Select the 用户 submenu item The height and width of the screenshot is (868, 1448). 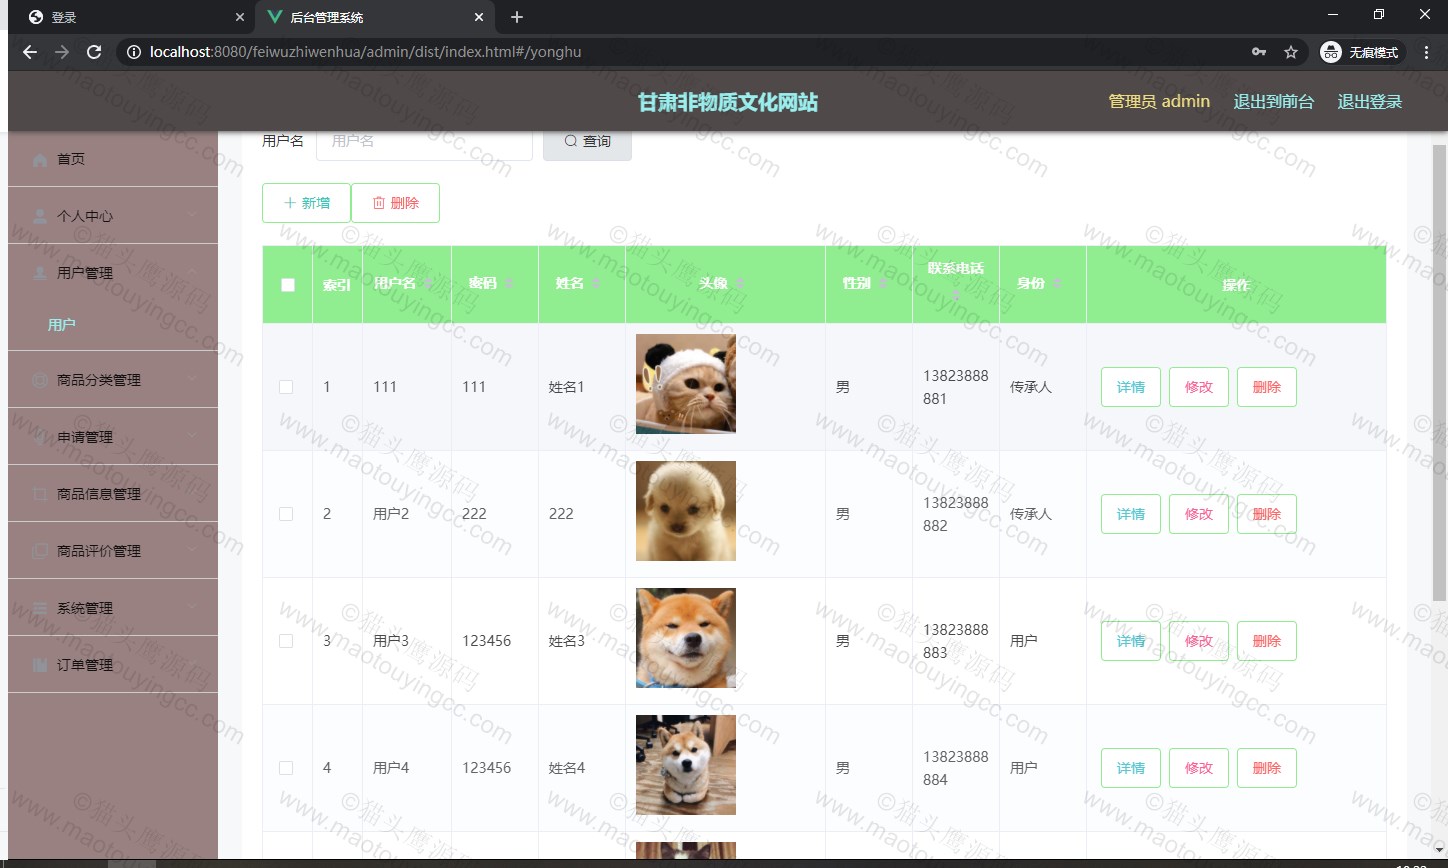click(x=113, y=325)
